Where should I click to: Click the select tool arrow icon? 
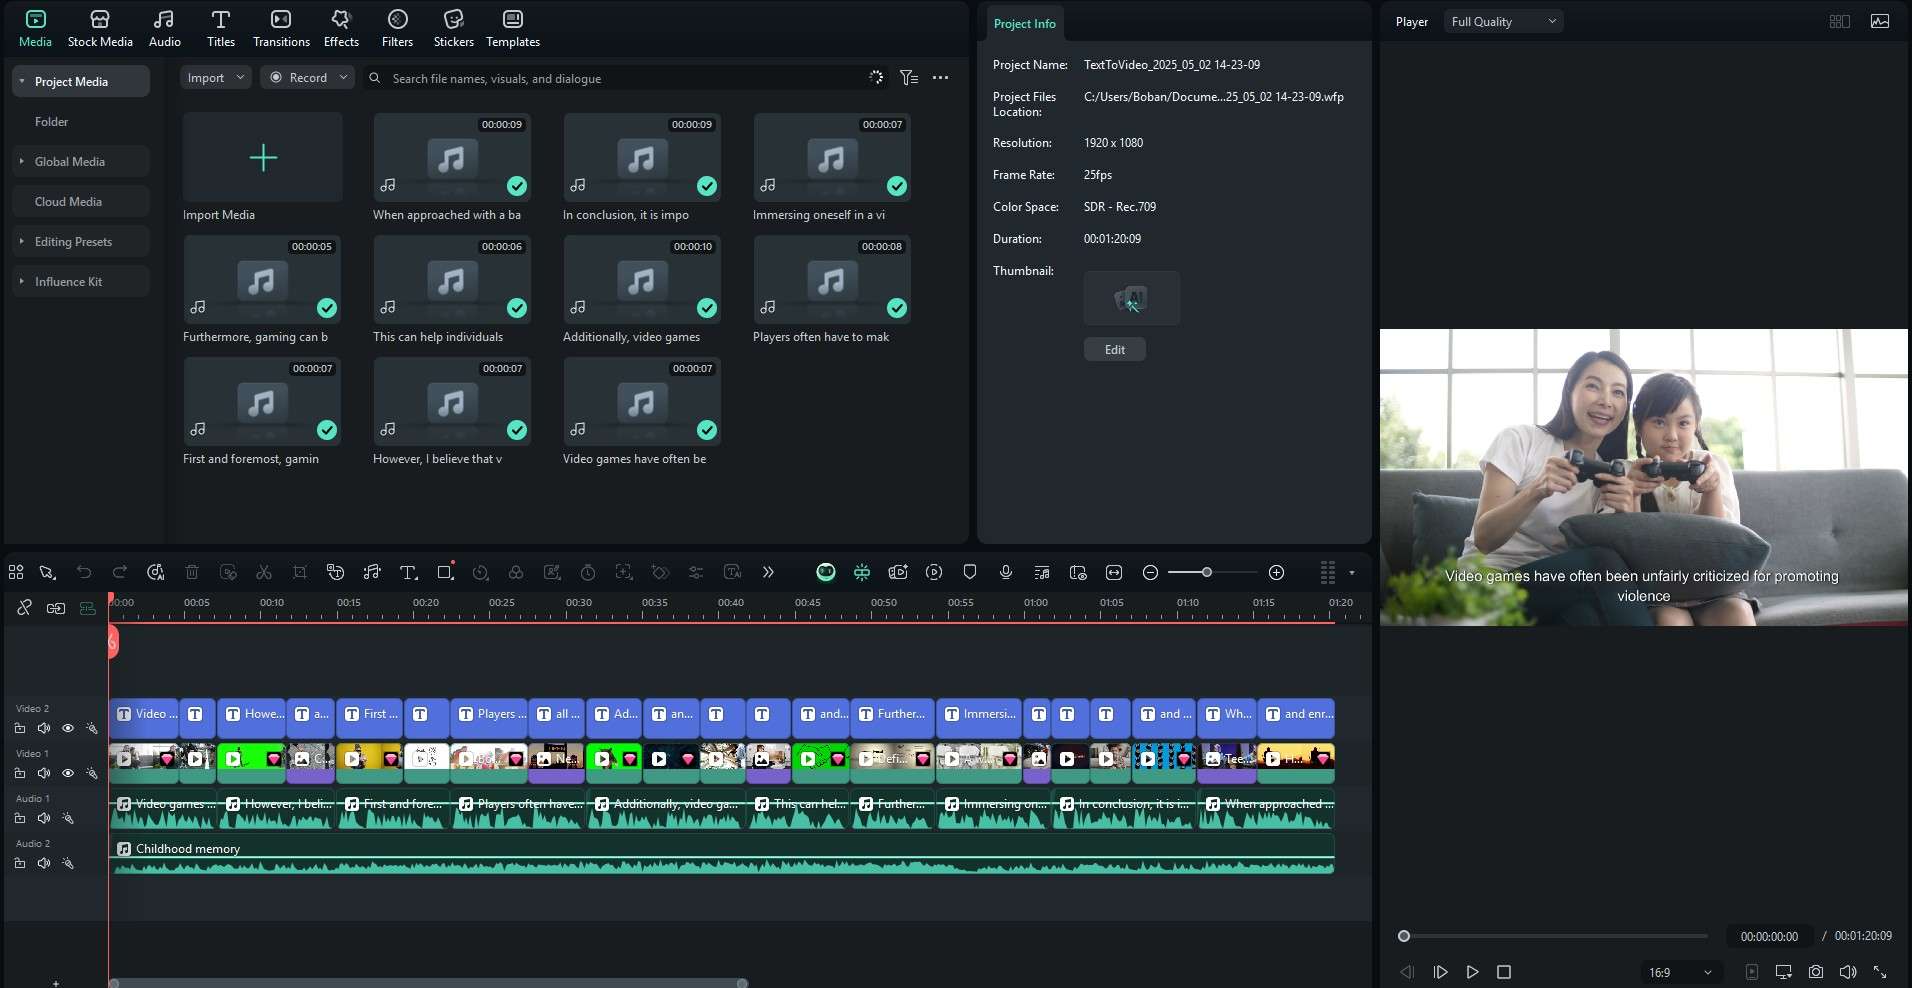point(47,572)
